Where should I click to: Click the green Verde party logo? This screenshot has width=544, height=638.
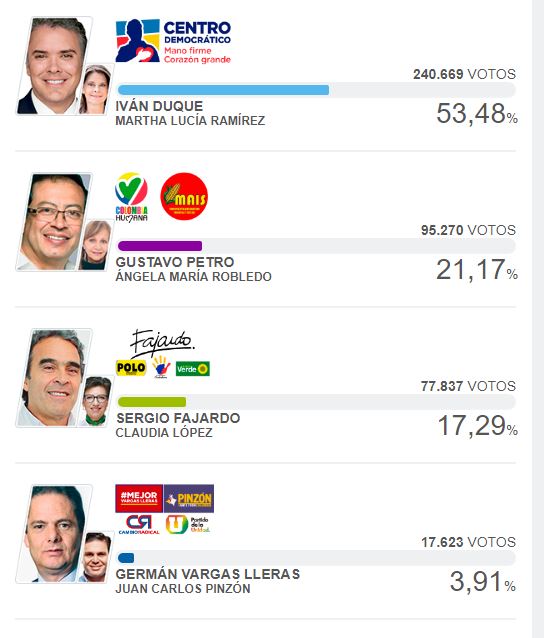pos(193,369)
